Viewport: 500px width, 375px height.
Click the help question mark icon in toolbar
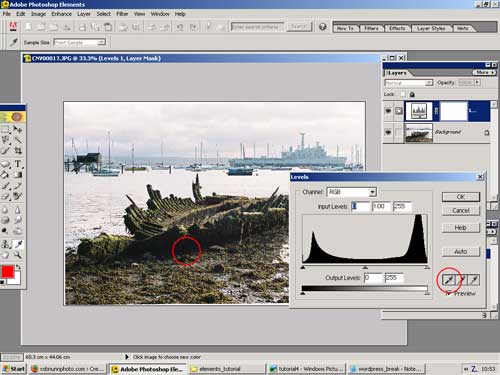coord(322,27)
